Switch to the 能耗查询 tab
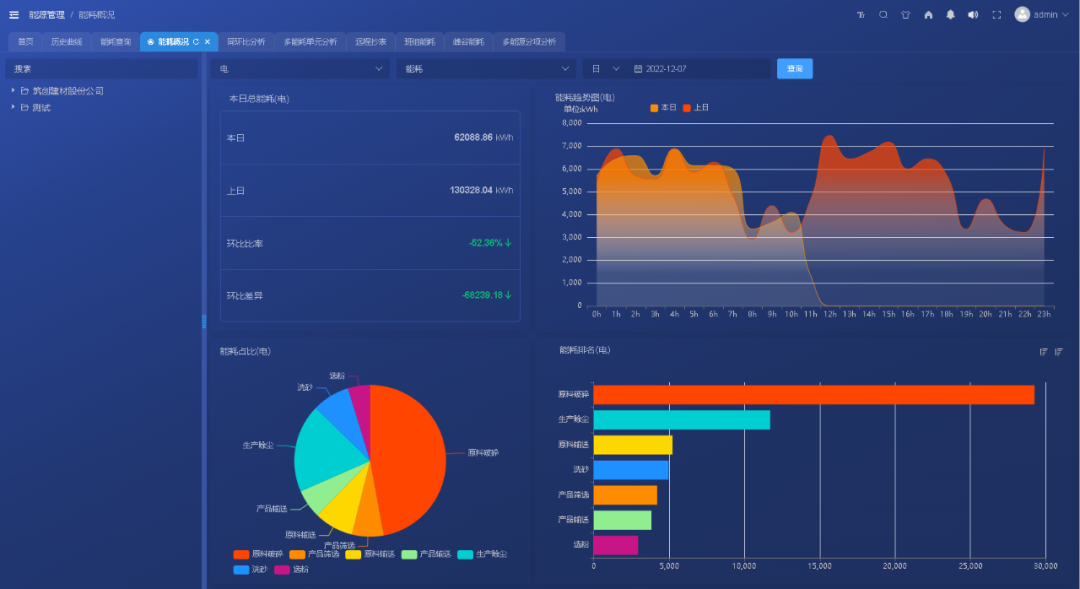Image resolution: width=1080 pixels, height=589 pixels. (x=115, y=42)
